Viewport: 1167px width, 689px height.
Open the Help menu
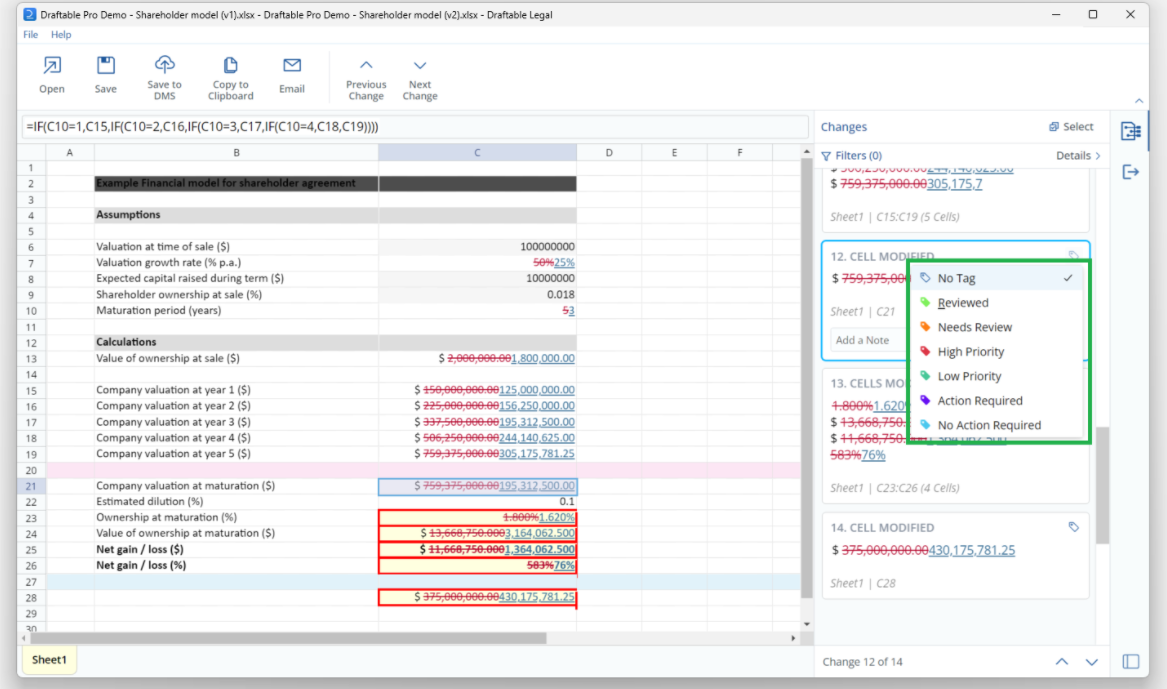point(61,34)
